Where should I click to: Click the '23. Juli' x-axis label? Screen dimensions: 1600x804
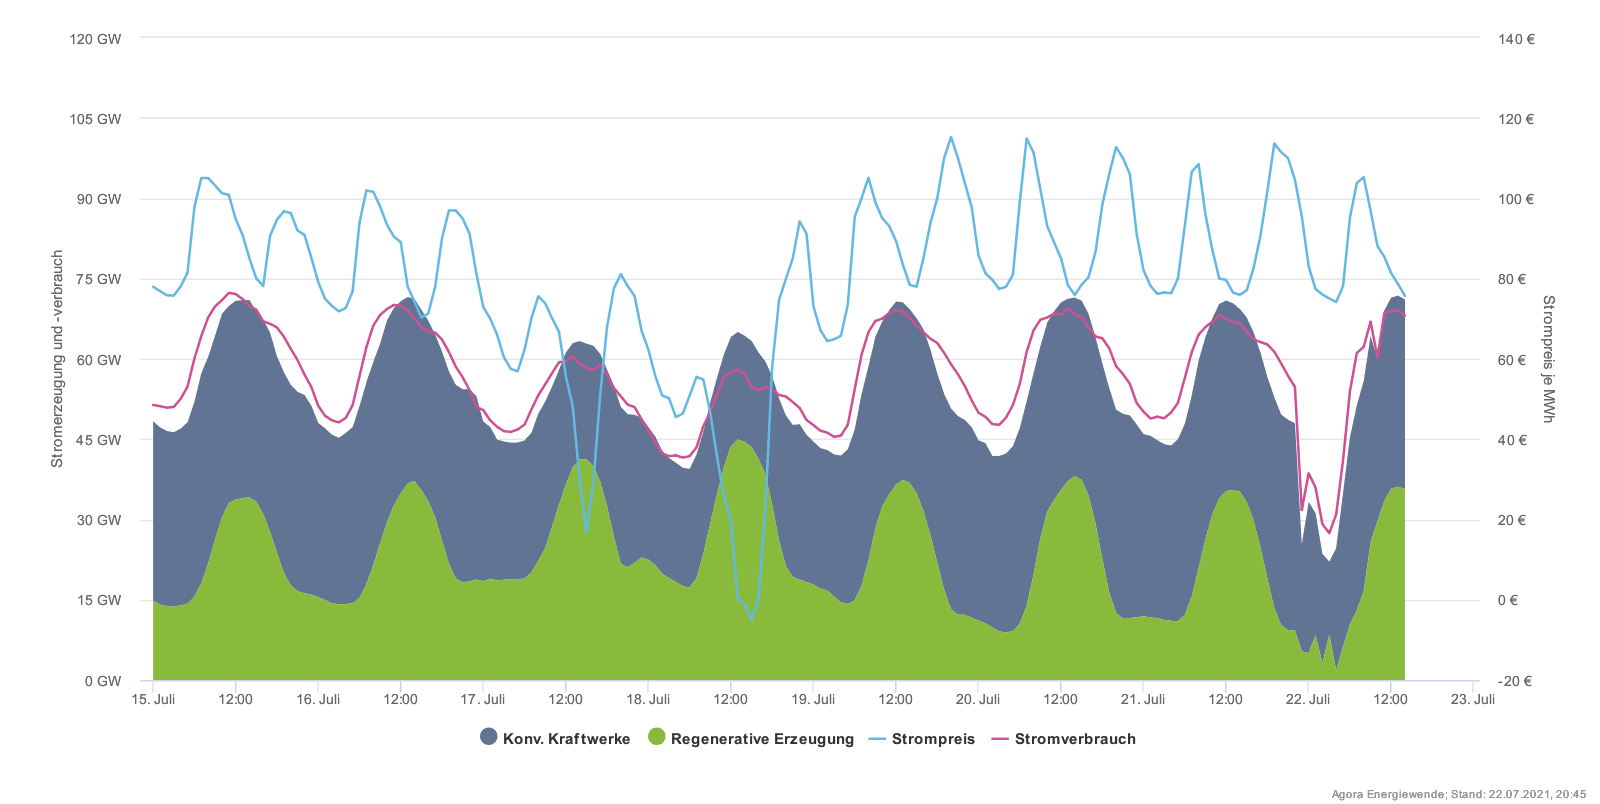coord(1473,699)
